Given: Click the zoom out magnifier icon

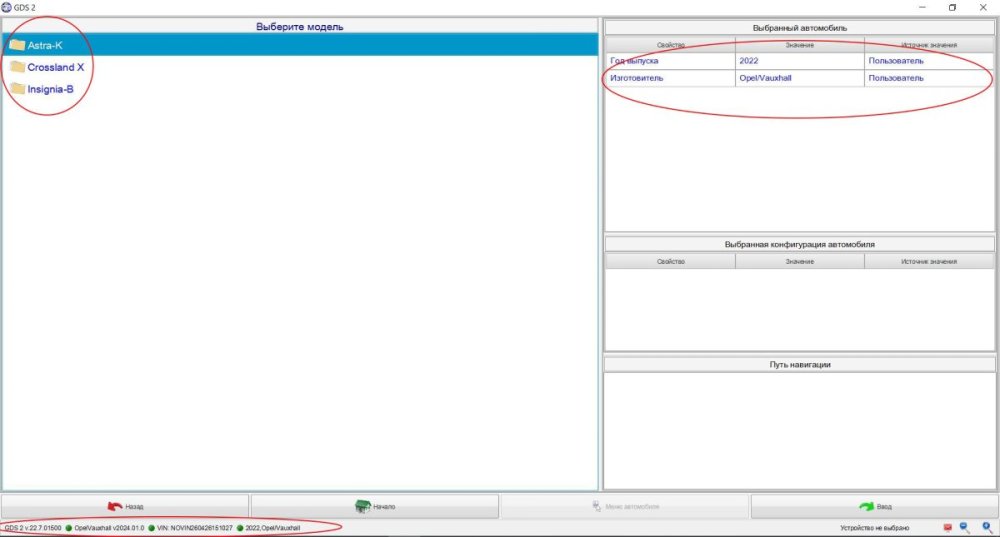Looking at the screenshot, I should coord(965,527).
